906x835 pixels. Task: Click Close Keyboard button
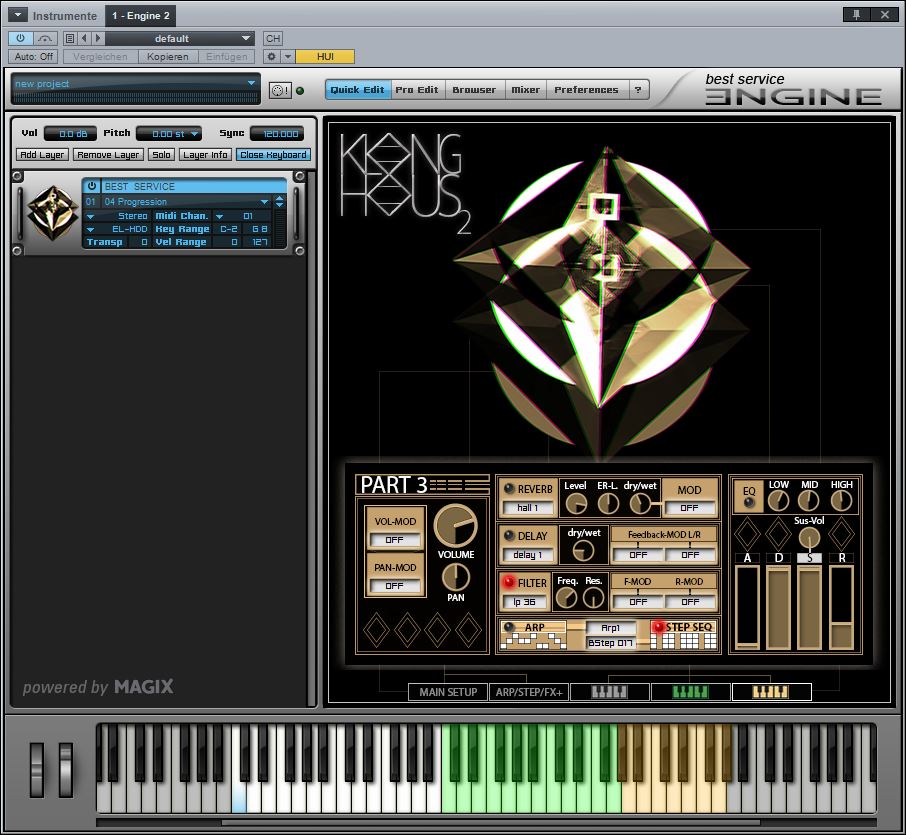[x=273, y=155]
